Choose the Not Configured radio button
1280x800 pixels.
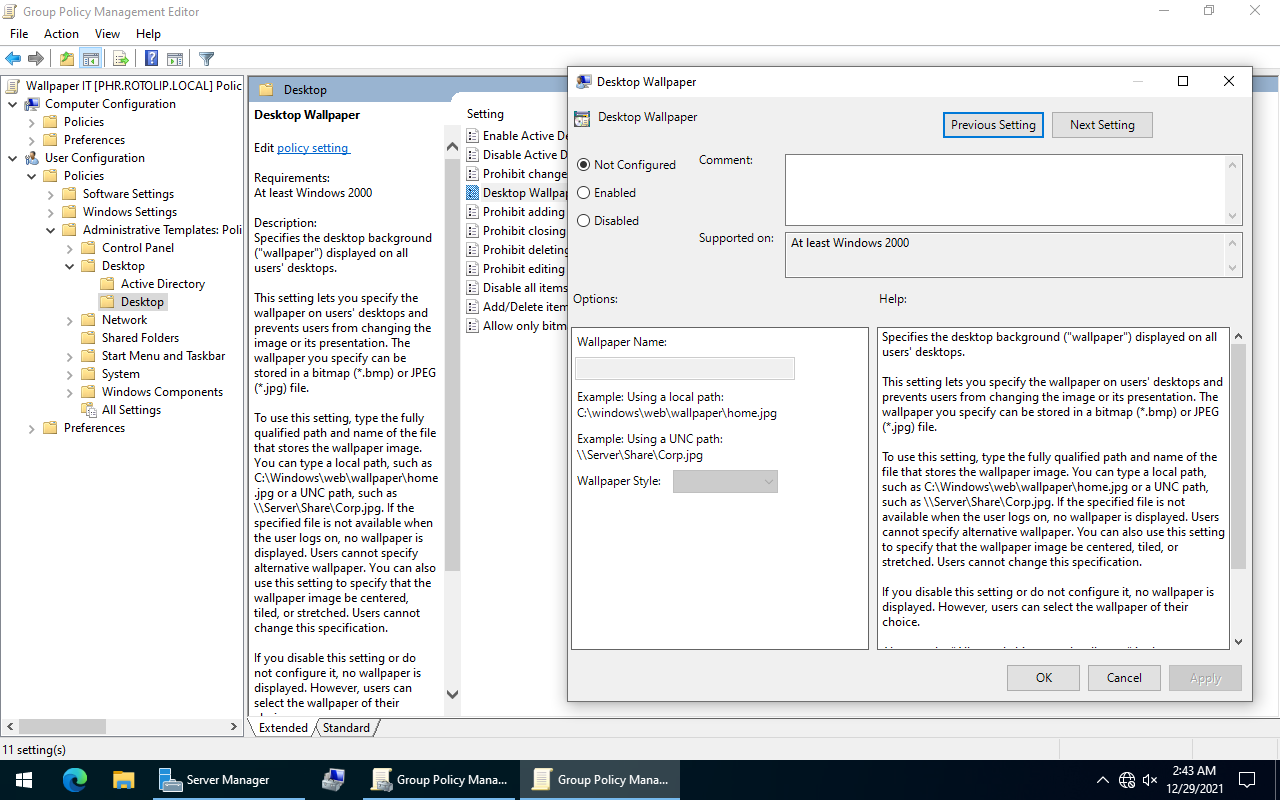[584, 165]
